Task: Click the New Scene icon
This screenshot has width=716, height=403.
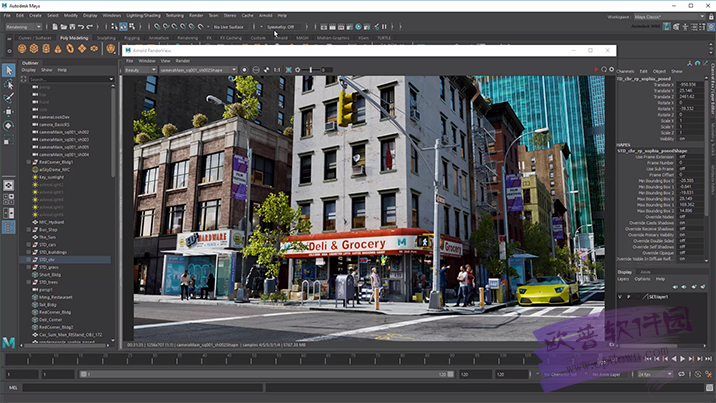Action: tap(55, 27)
